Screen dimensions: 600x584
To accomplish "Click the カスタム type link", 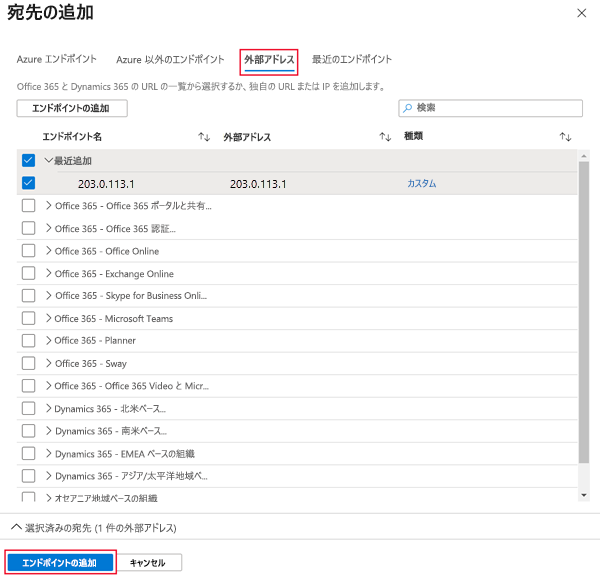I will [x=421, y=183].
